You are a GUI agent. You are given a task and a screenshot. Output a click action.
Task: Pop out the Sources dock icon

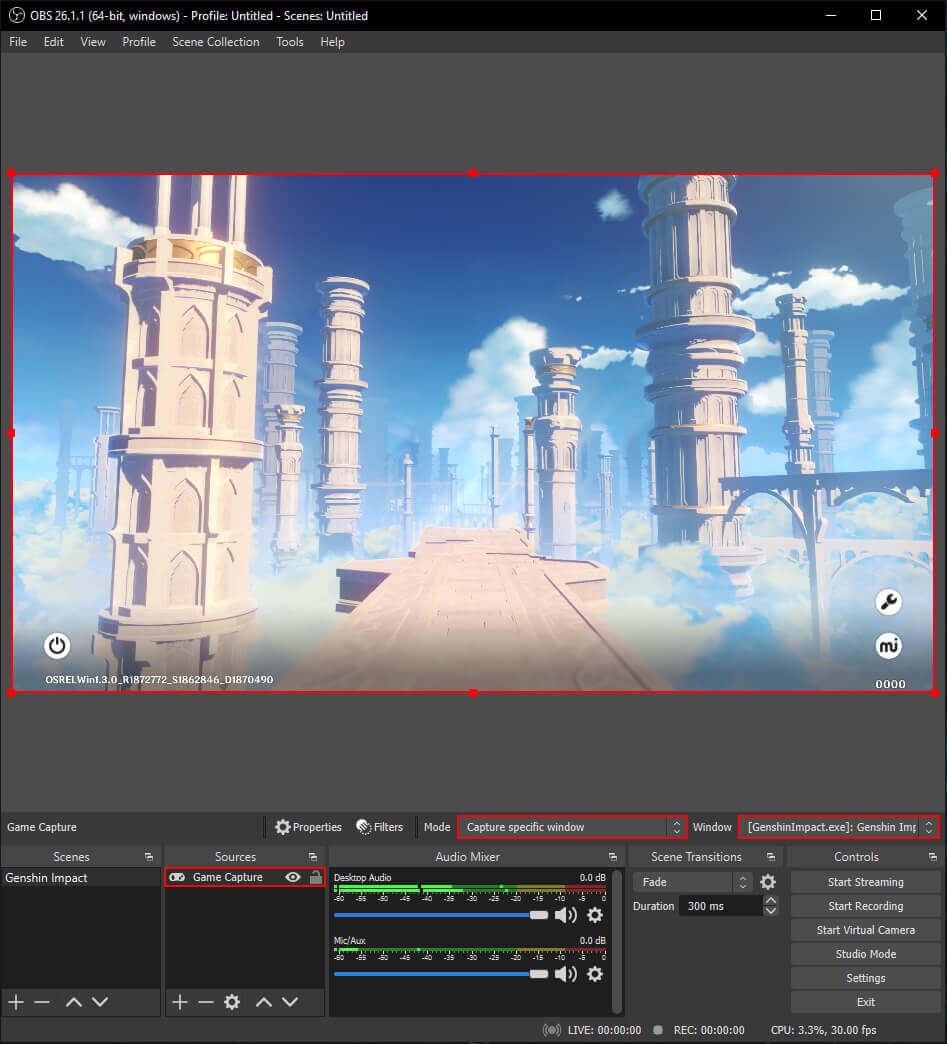[x=313, y=857]
